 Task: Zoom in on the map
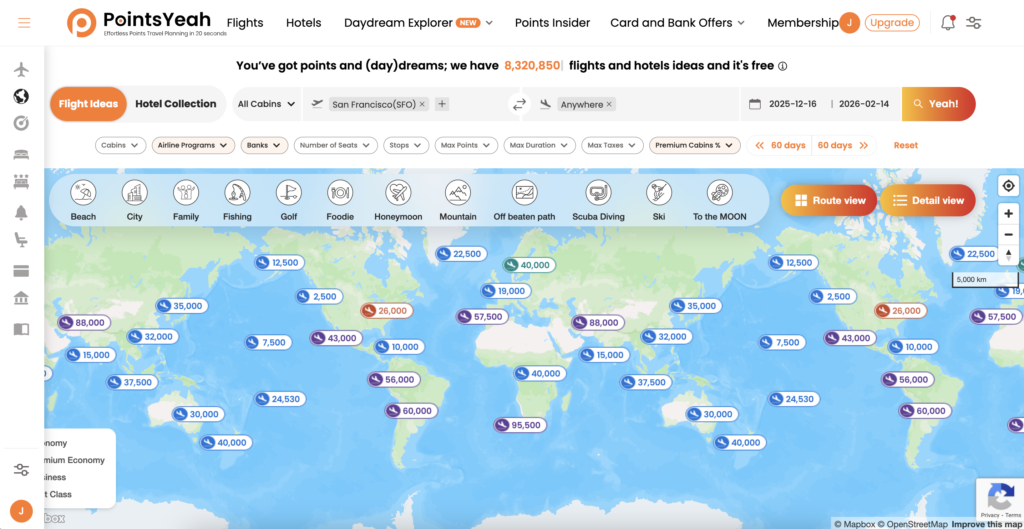click(1008, 214)
